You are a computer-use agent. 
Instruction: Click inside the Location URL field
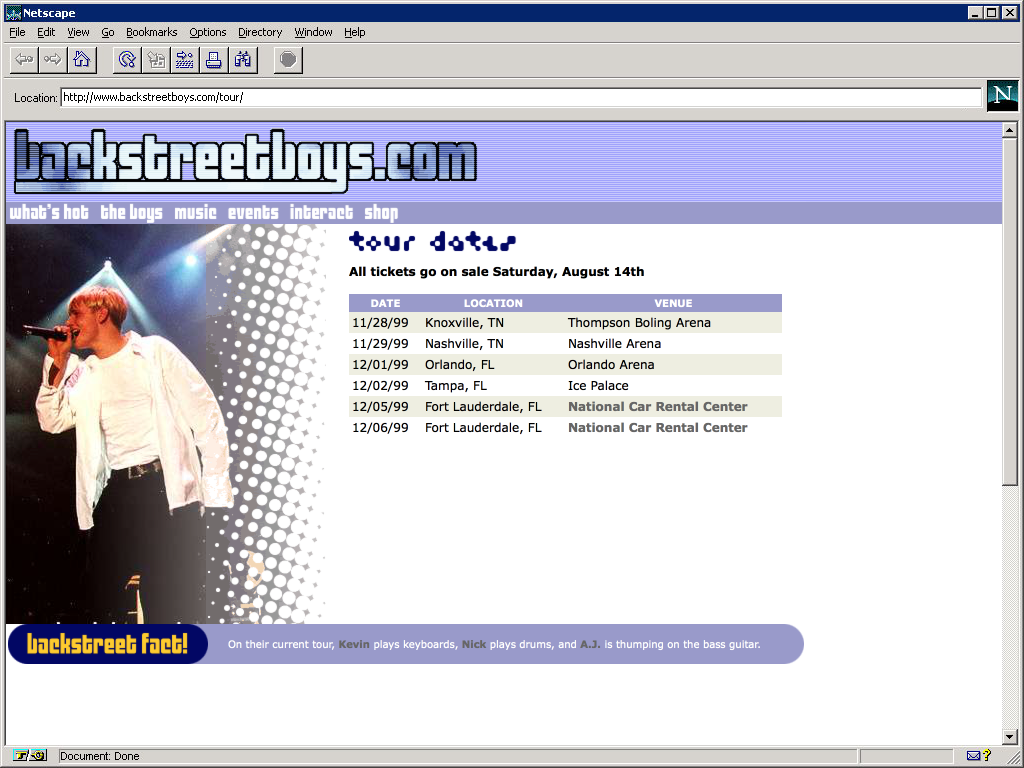point(400,97)
